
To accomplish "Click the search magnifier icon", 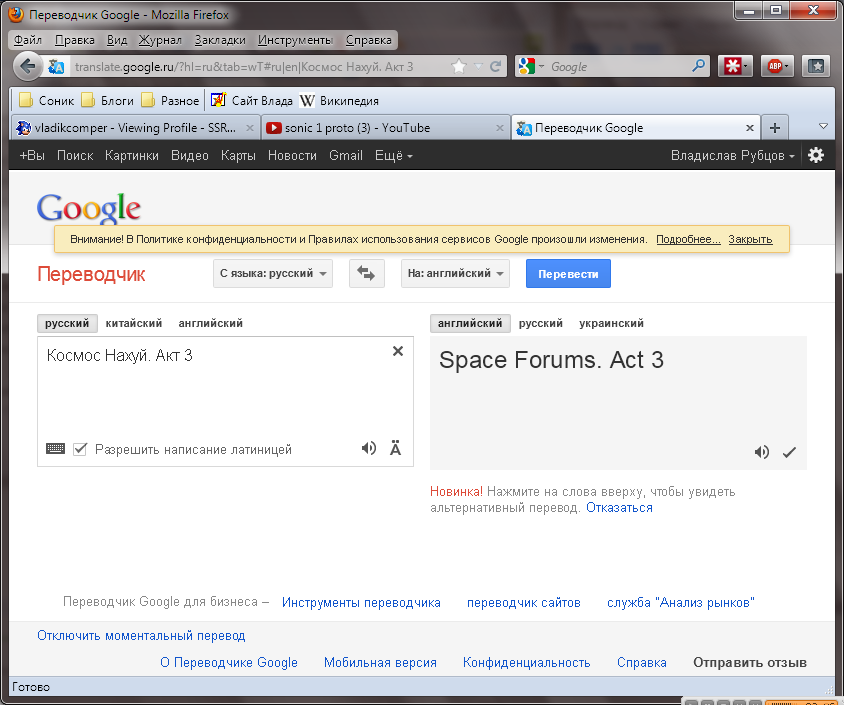I will (699, 66).
